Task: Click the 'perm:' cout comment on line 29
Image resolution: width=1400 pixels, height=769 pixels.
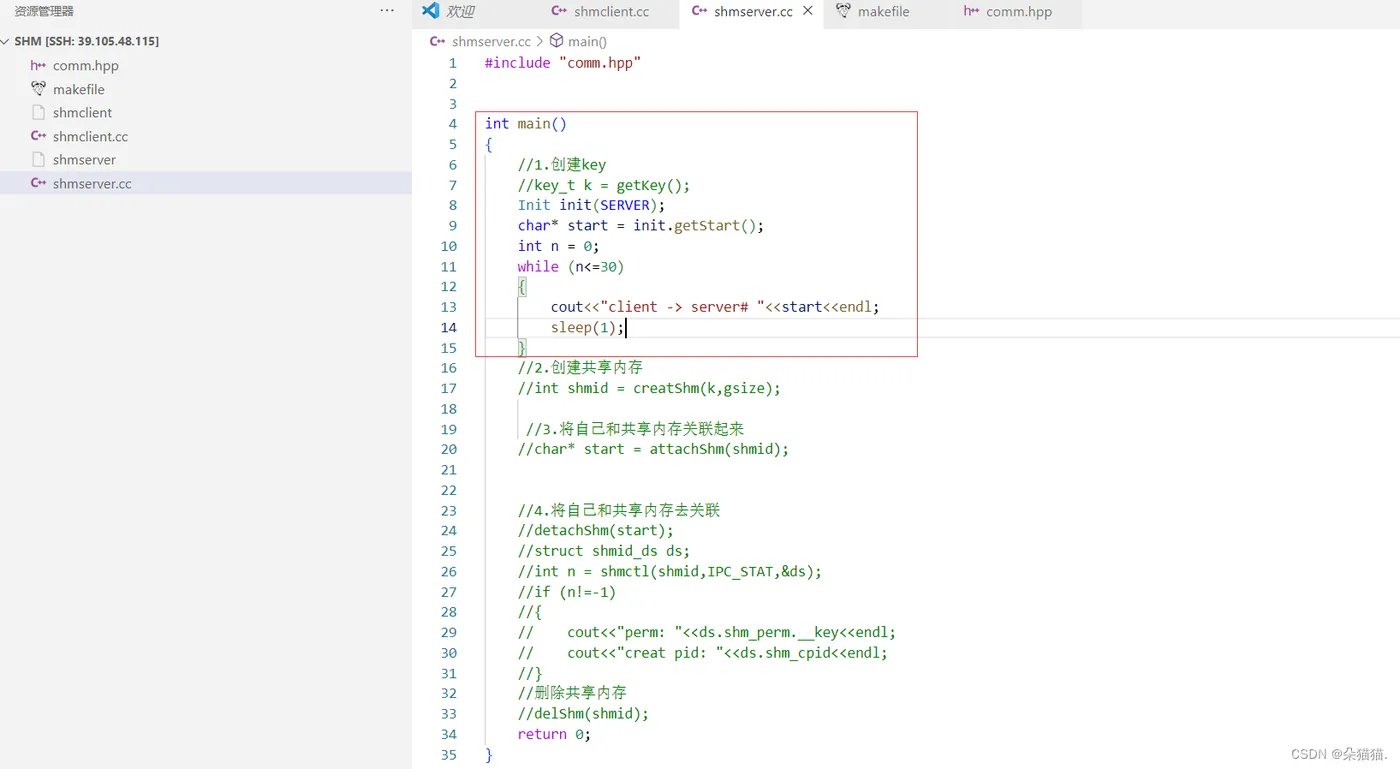Action: pyautogui.click(x=707, y=633)
